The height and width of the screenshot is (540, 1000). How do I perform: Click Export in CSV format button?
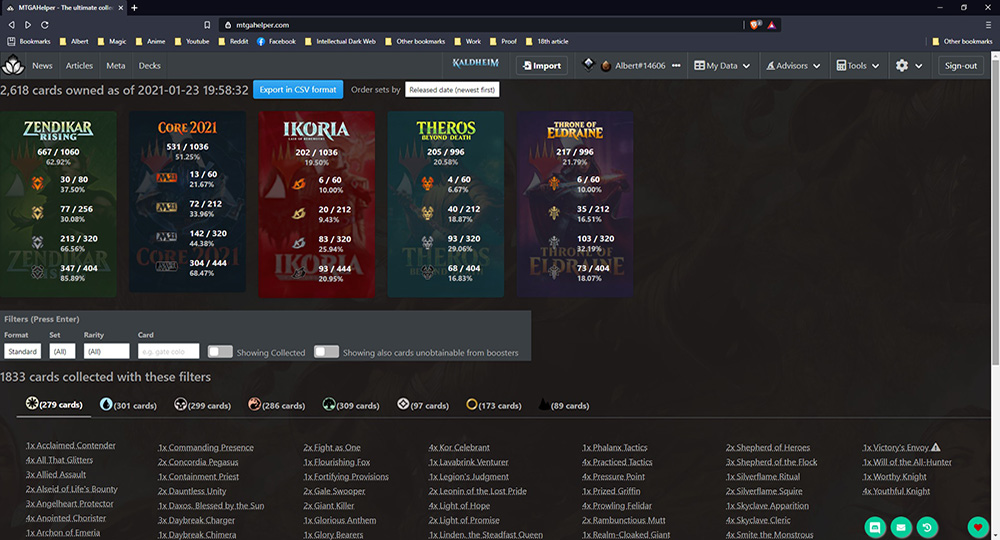click(298, 89)
